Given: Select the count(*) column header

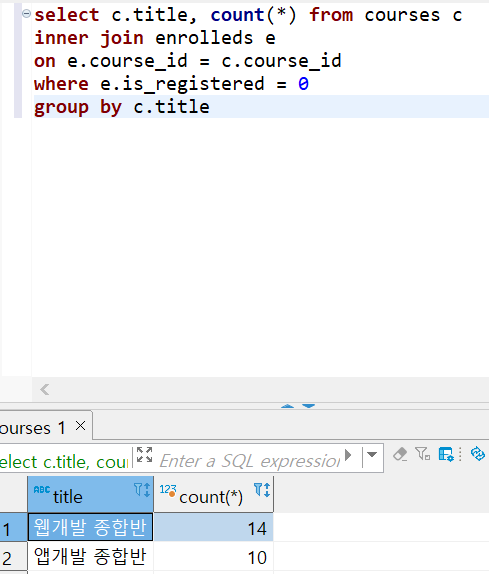Looking at the screenshot, I should coord(214,495).
